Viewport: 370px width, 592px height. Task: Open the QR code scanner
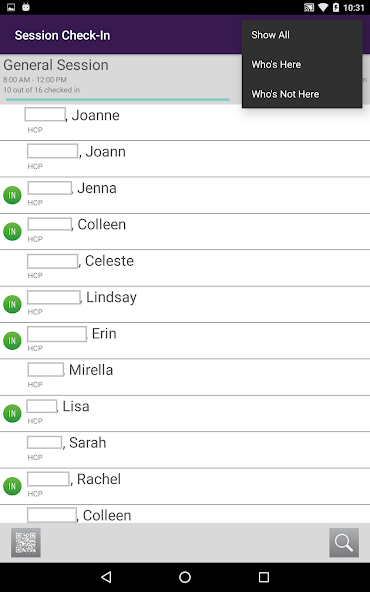[26, 543]
